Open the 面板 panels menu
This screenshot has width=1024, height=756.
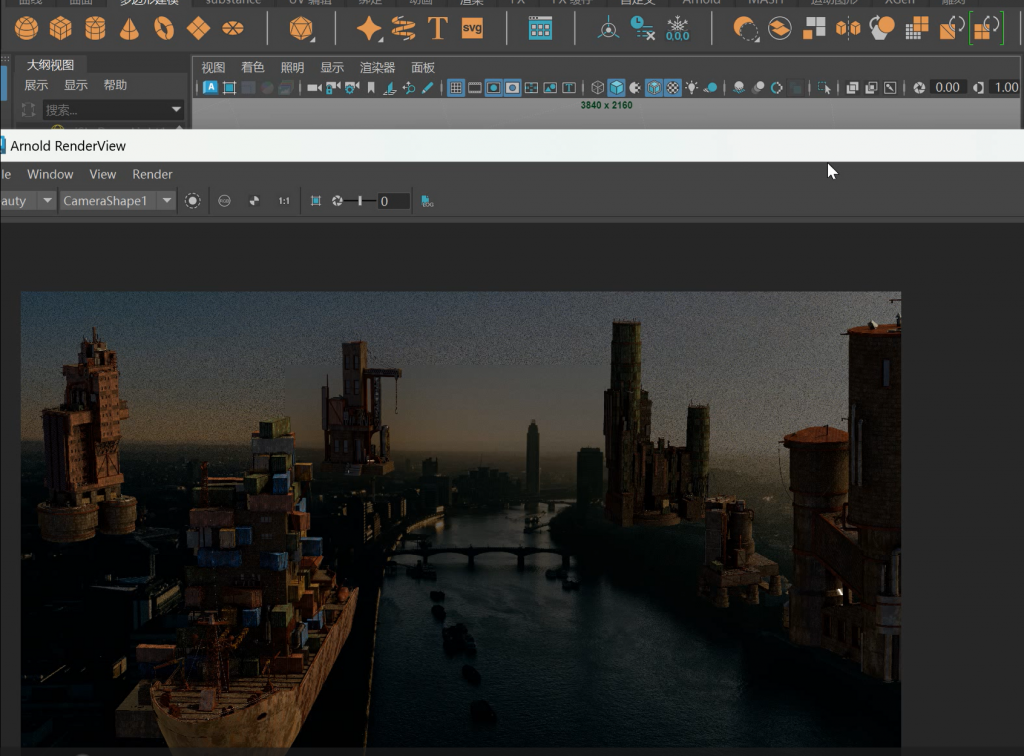click(423, 67)
